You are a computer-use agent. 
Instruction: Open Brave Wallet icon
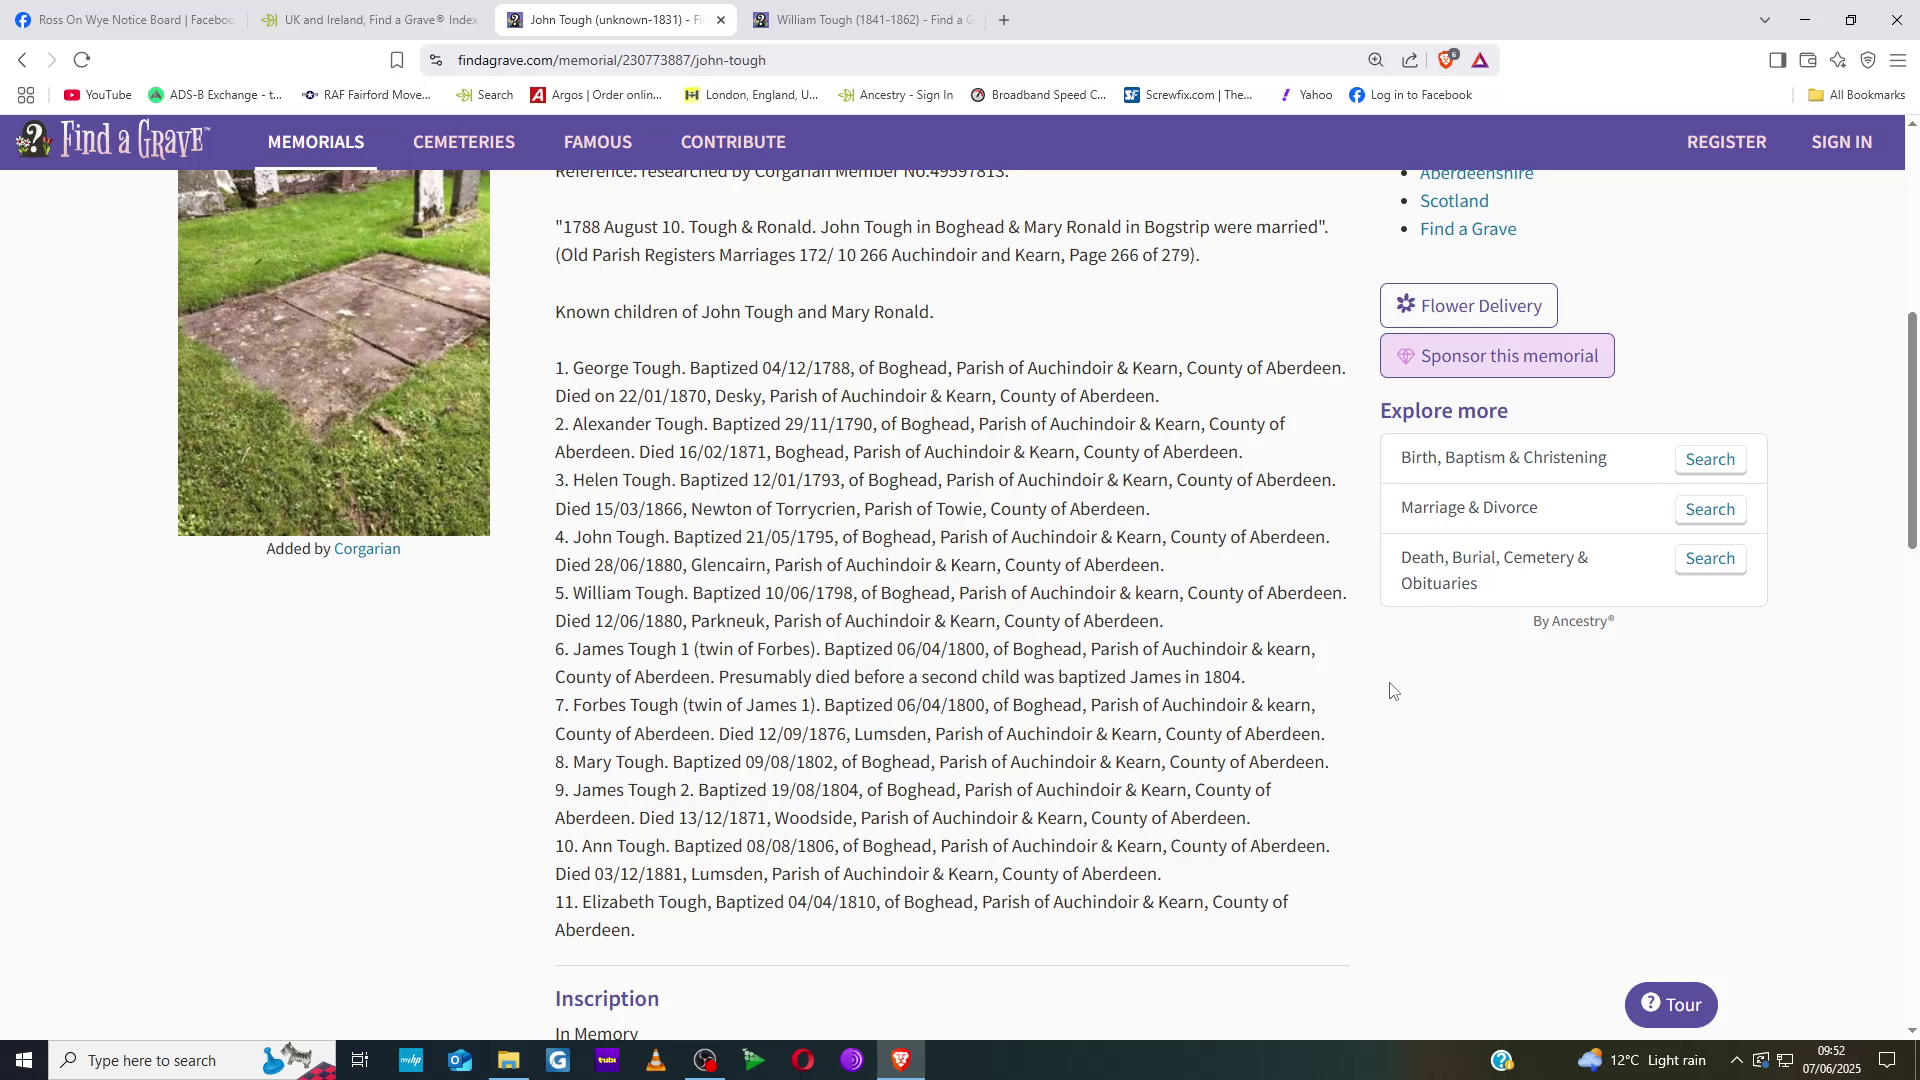tap(1808, 60)
